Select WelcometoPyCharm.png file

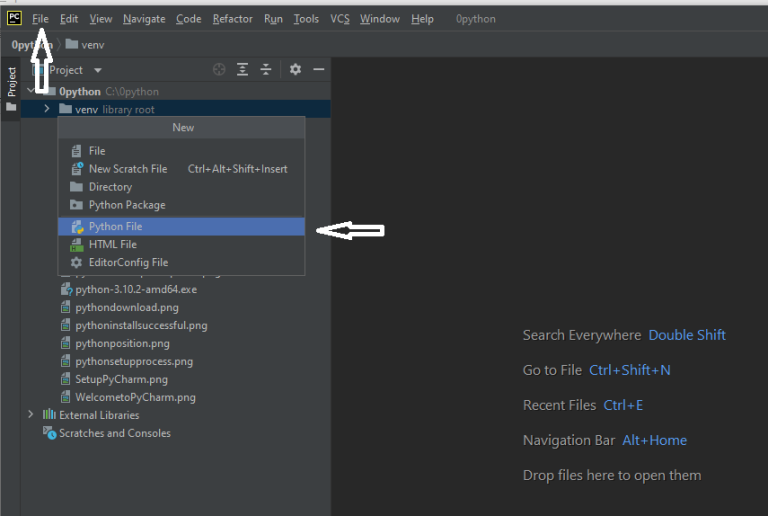[x=135, y=397]
